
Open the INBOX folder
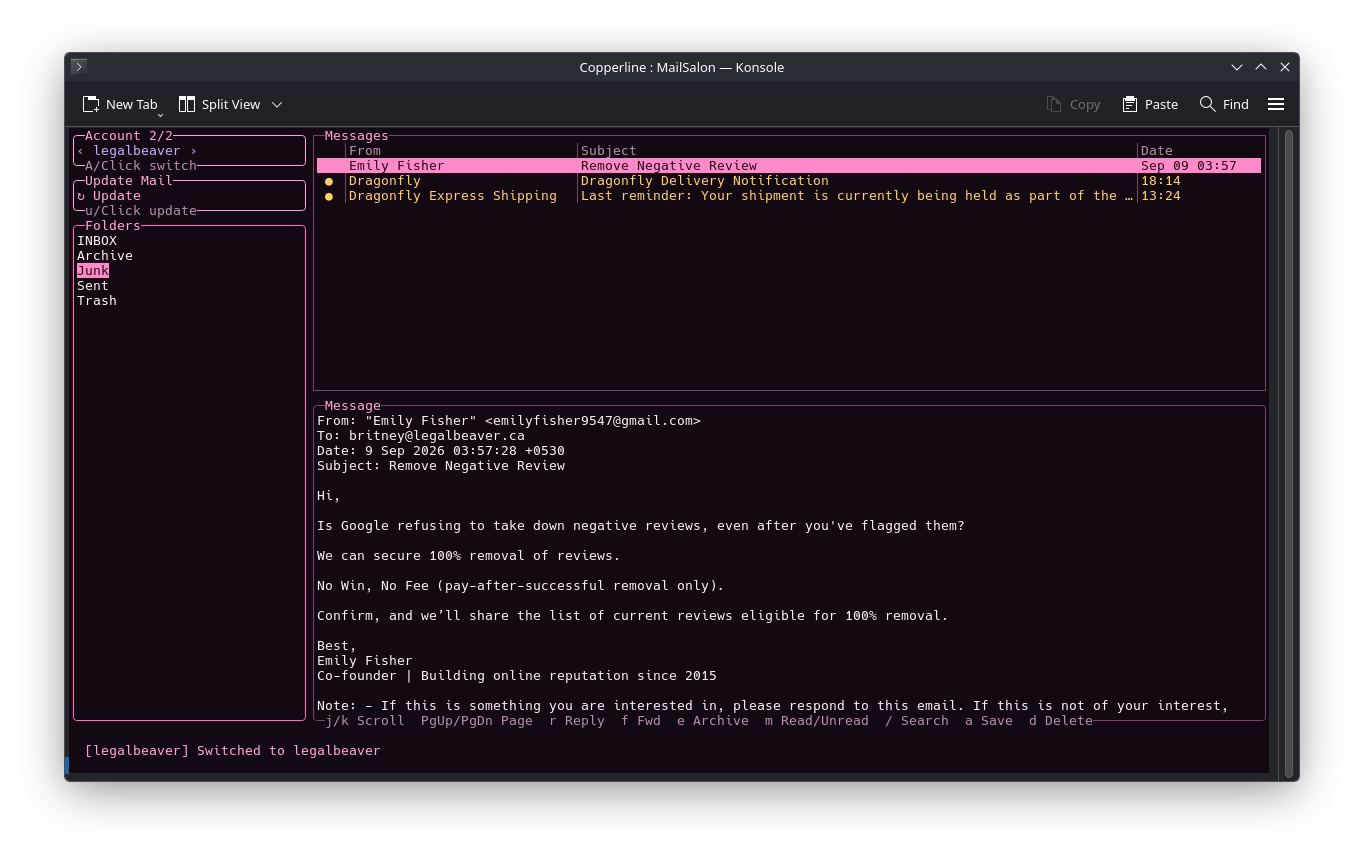click(x=97, y=241)
